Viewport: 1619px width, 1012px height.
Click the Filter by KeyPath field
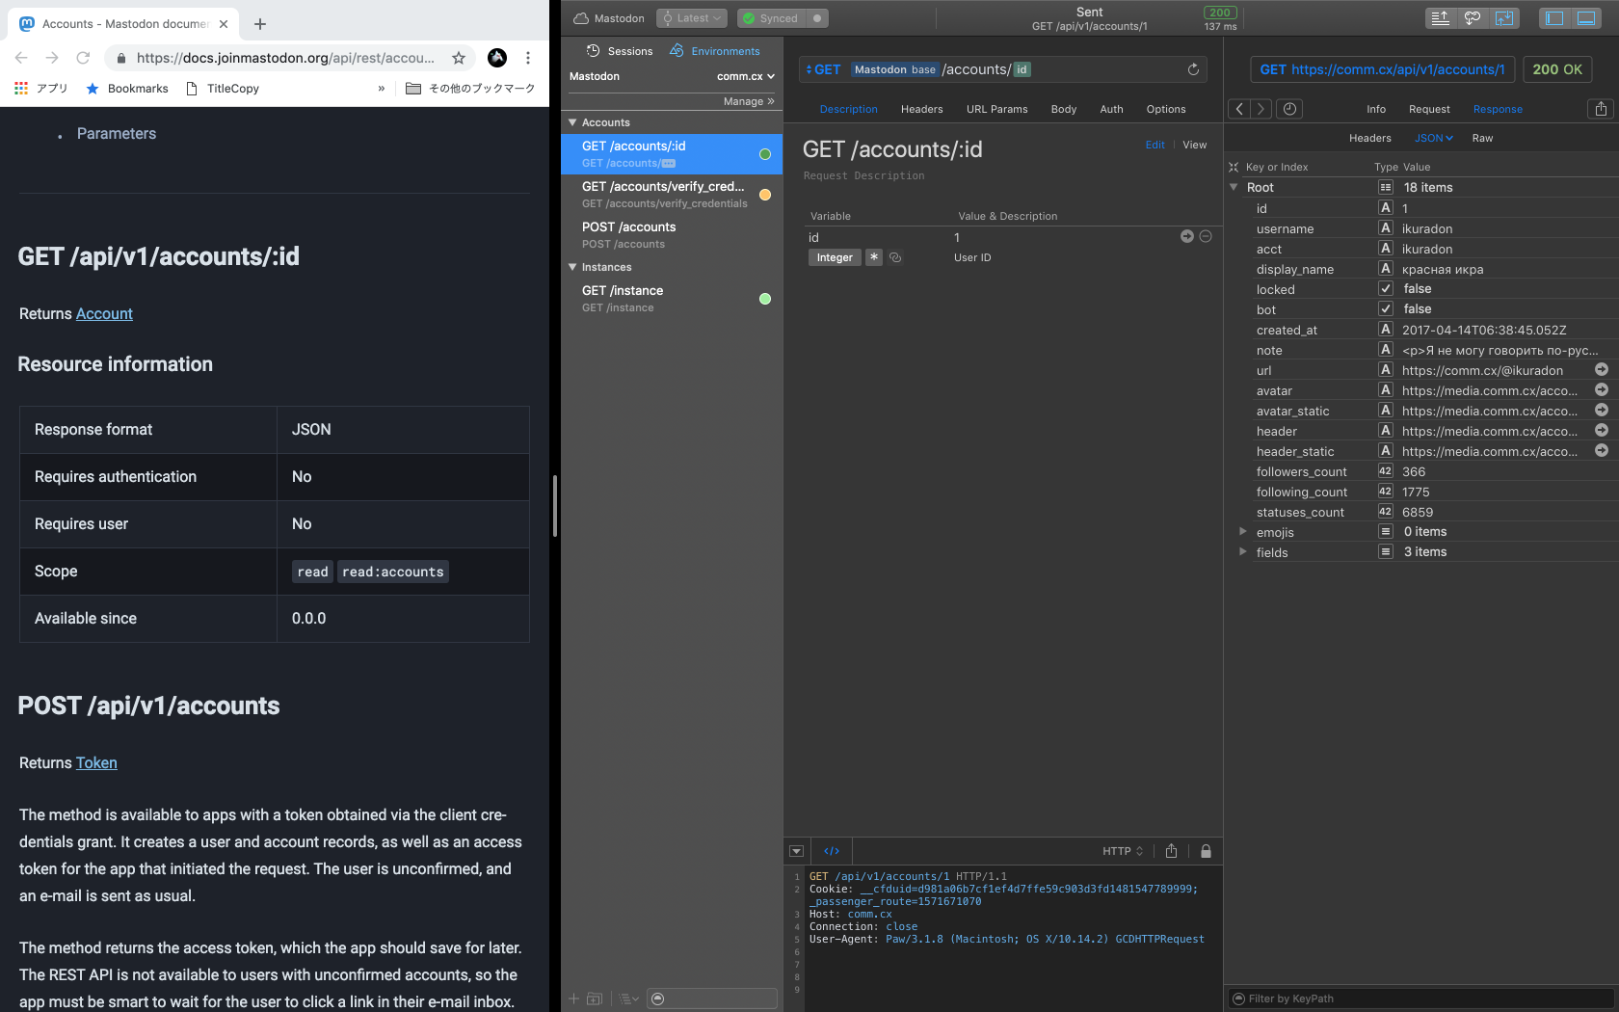point(1420,998)
